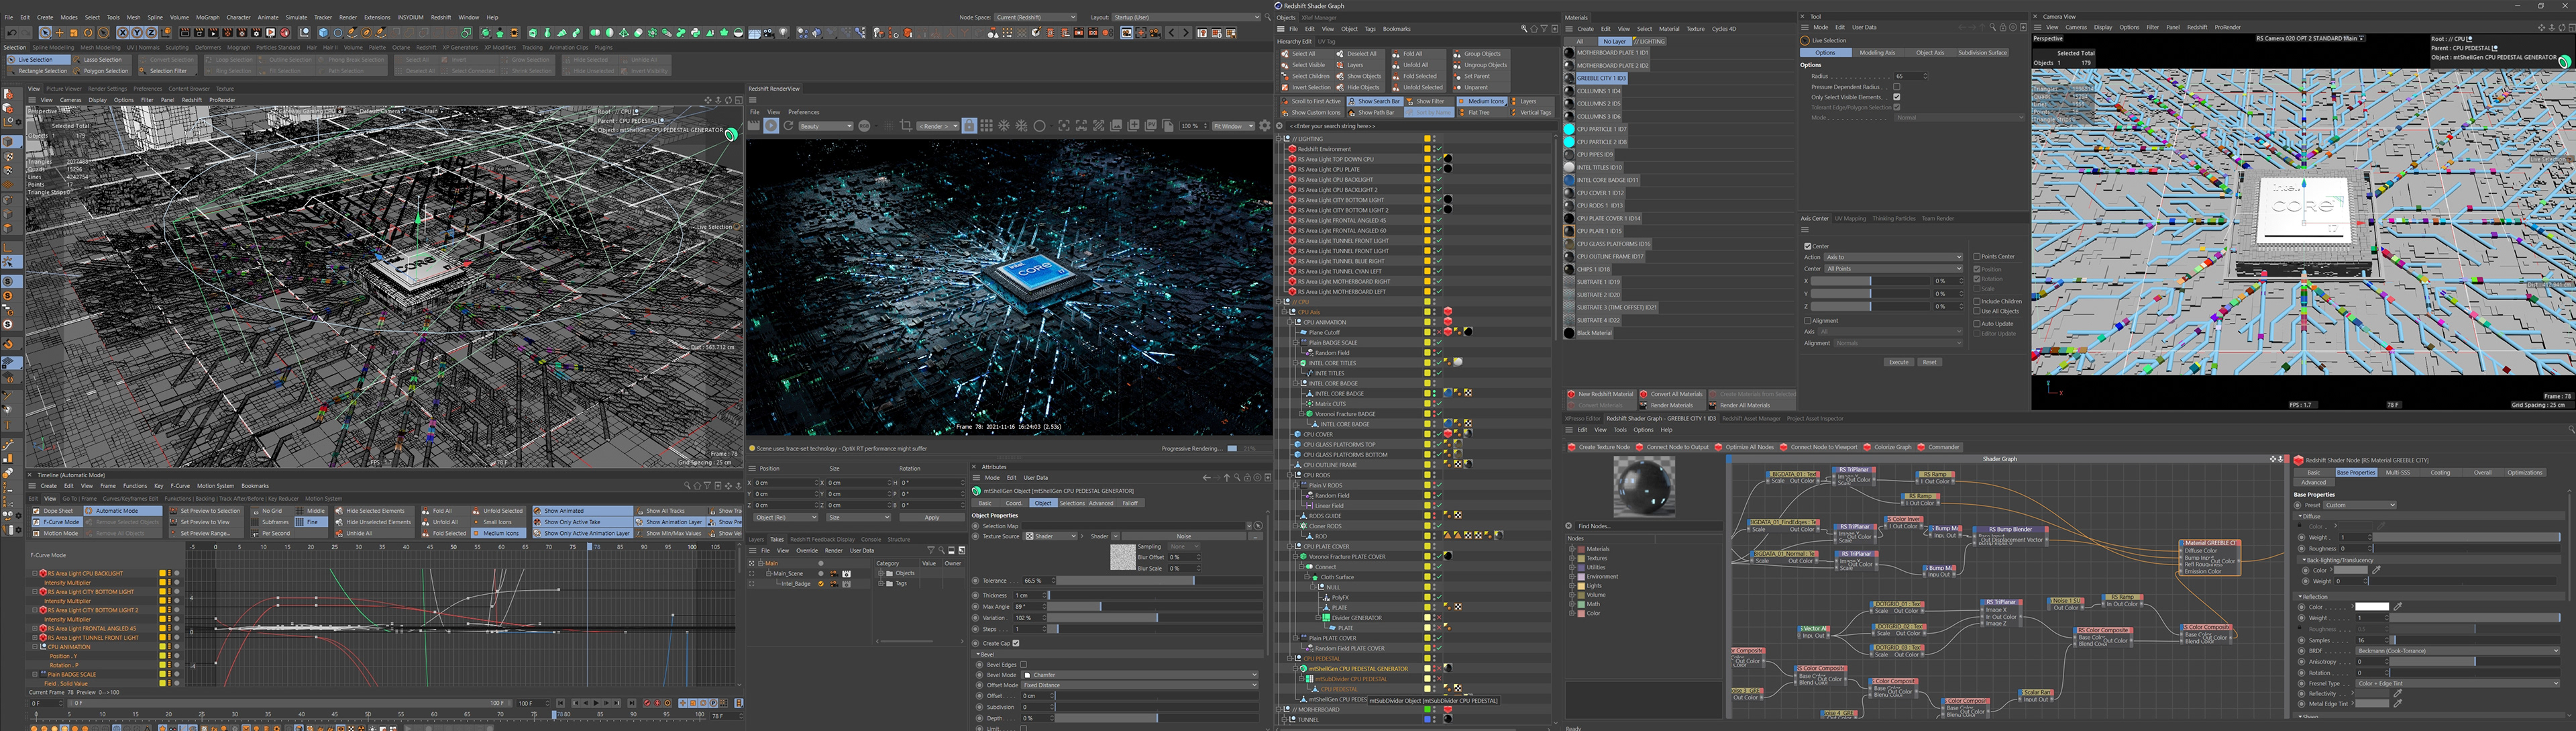Toggle the Y axis lock icon
This screenshot has width=2576, height=731.
pos(137,33)
